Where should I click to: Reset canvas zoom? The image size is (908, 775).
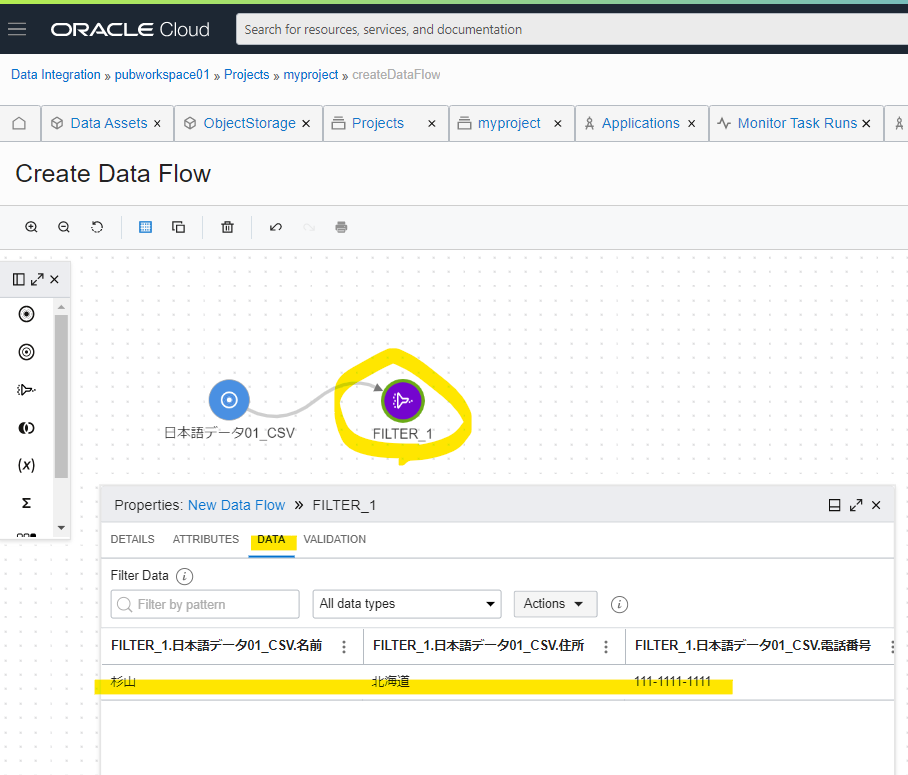(x=97, y=227)
